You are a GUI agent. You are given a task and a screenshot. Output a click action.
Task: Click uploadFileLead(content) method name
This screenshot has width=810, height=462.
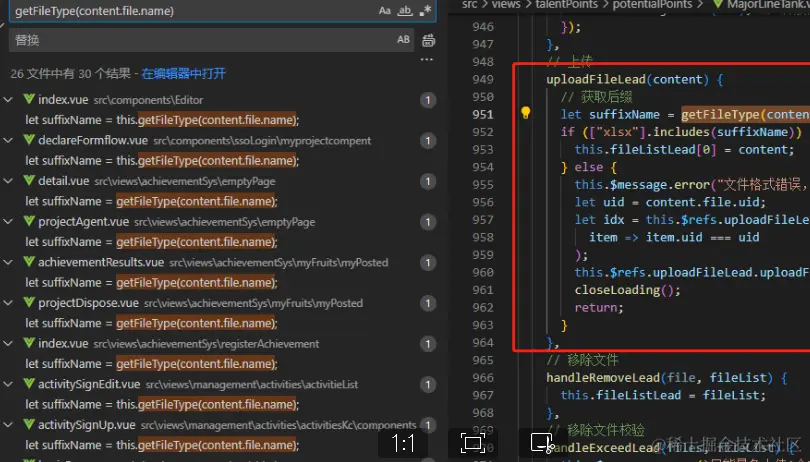pos(628,80)
